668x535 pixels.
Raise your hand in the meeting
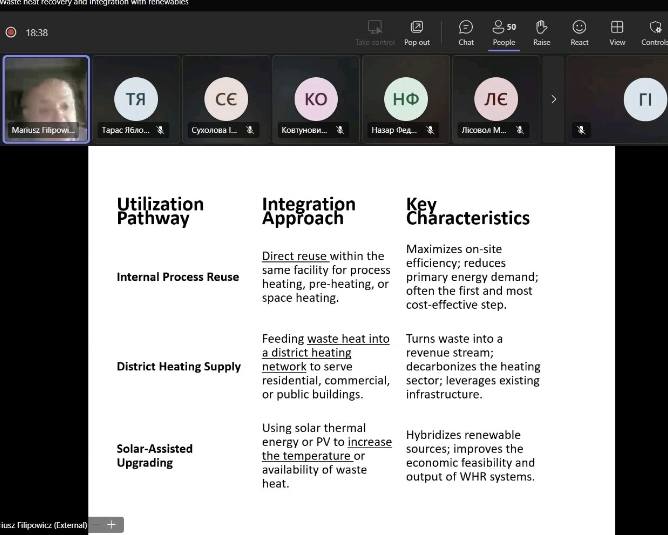pyautogui.click(x=541, y=32)
